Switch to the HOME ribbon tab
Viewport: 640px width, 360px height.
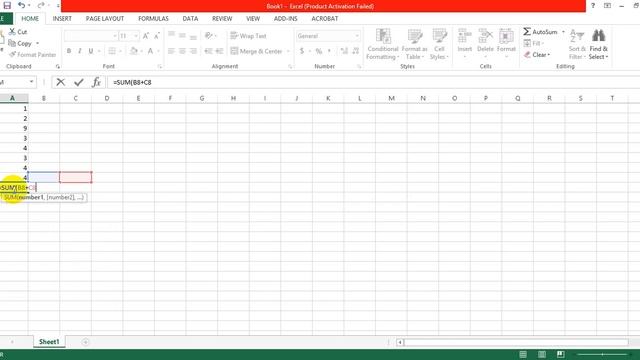(x=30, y=18)
